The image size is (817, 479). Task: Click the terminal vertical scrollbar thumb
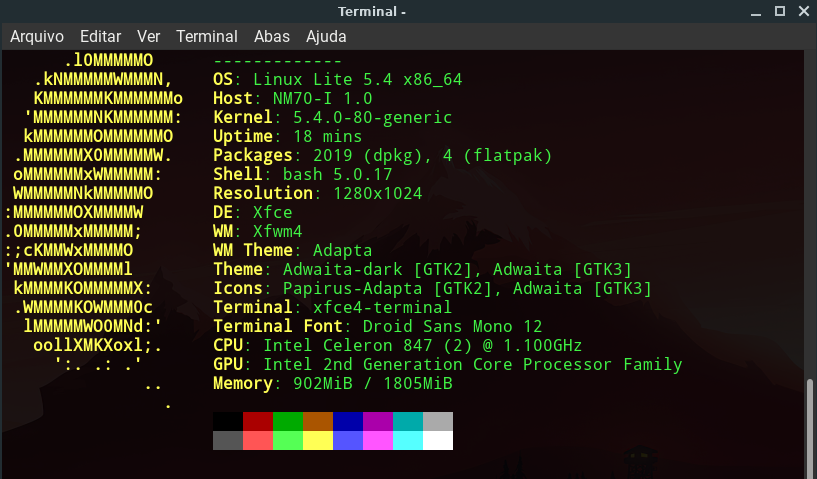(x=809, y=428)
